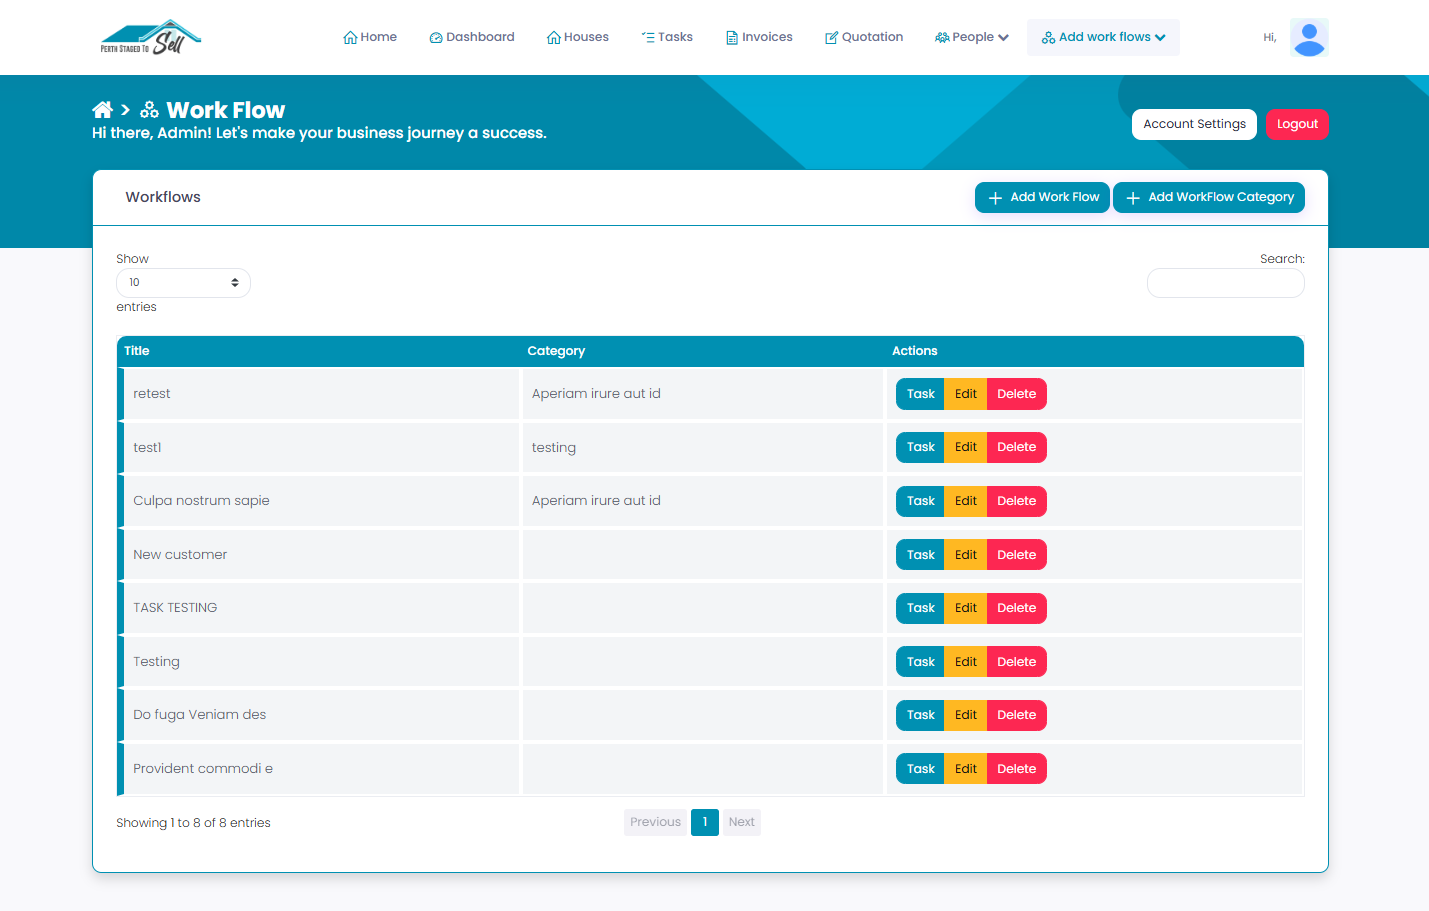Viewport: 1429px width, 911px height.
Task: Navigate to Quotation
Action: tap(864, 37)
